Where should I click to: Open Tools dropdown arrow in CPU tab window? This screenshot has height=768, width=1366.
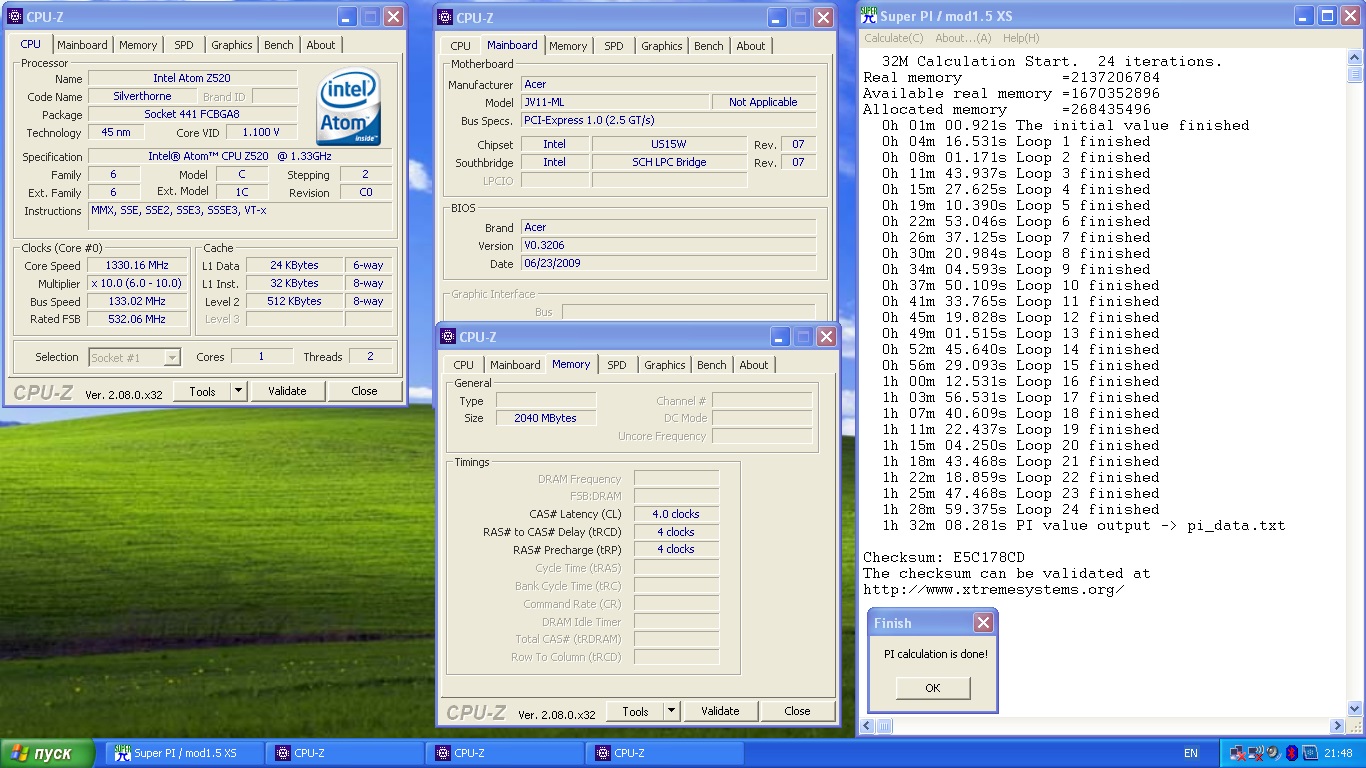238,391
